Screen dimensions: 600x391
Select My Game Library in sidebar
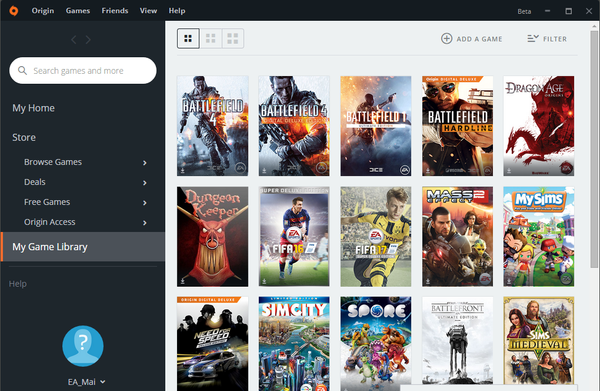(x=83, y=247)
